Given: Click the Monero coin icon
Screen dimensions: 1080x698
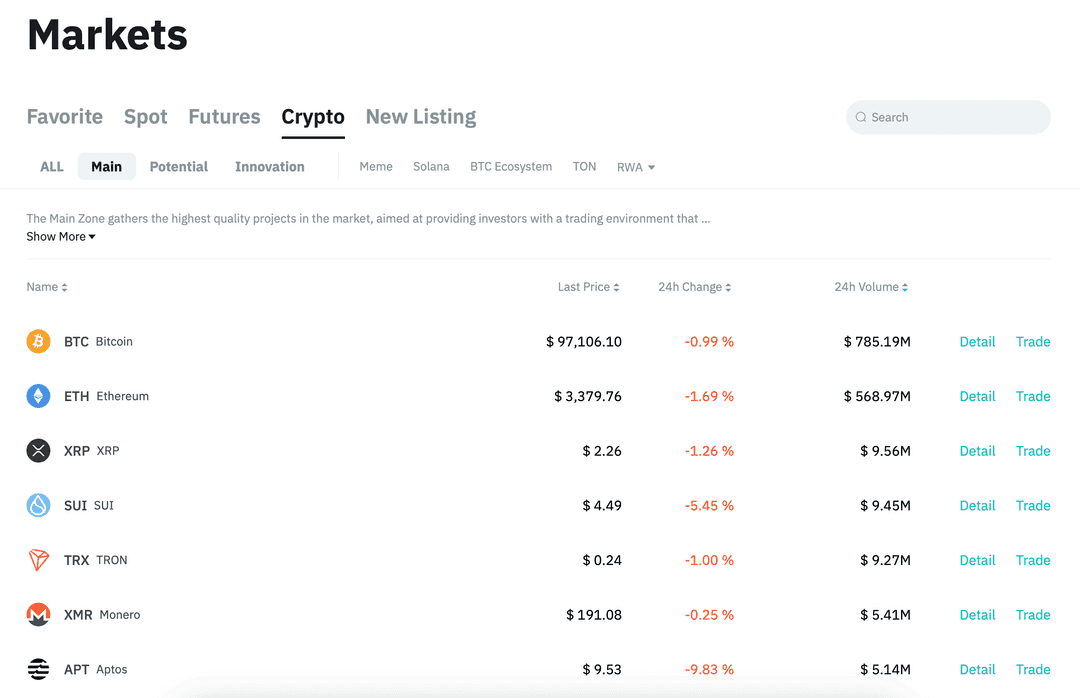Looking at the screenshot, I should 38,614.
